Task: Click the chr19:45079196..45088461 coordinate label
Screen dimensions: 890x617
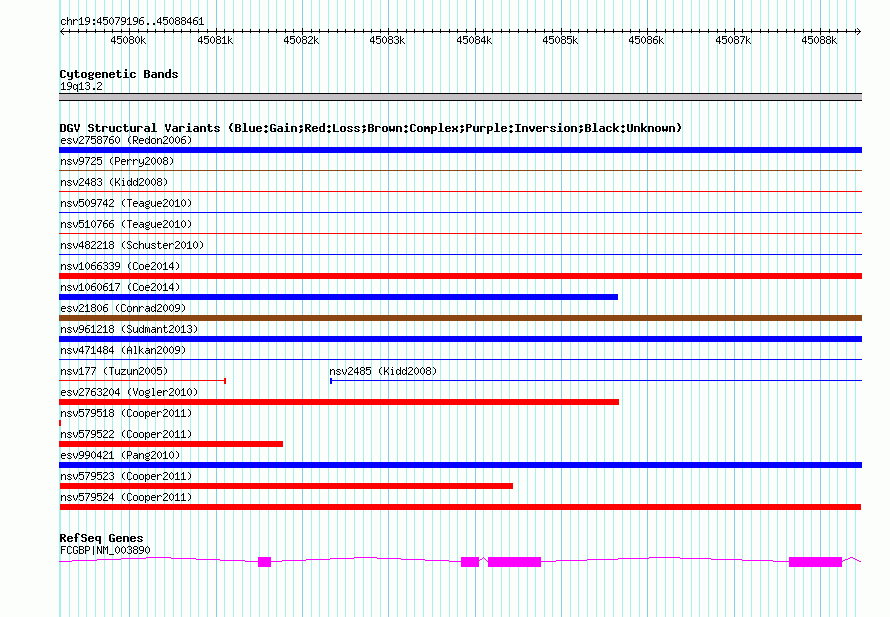Action: [132, 22]
